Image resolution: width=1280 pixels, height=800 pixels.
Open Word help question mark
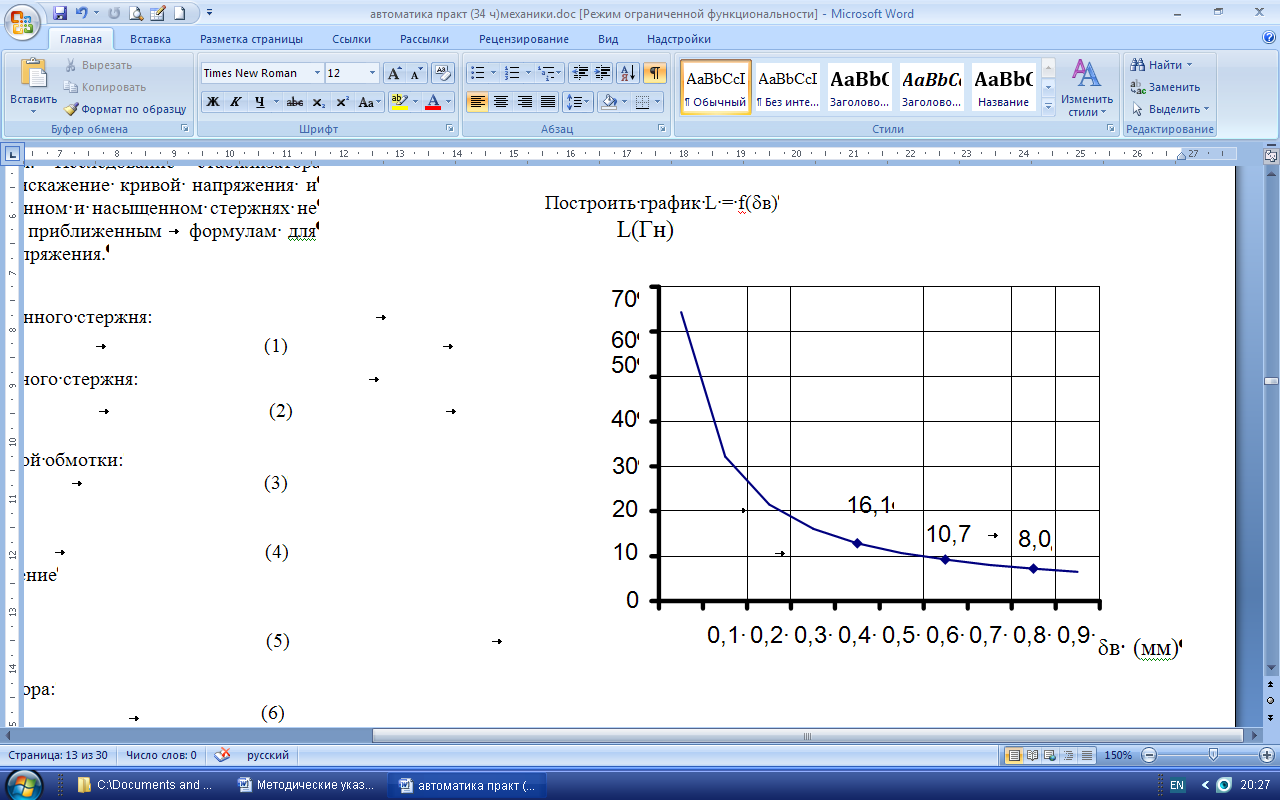coord(1269,38)
